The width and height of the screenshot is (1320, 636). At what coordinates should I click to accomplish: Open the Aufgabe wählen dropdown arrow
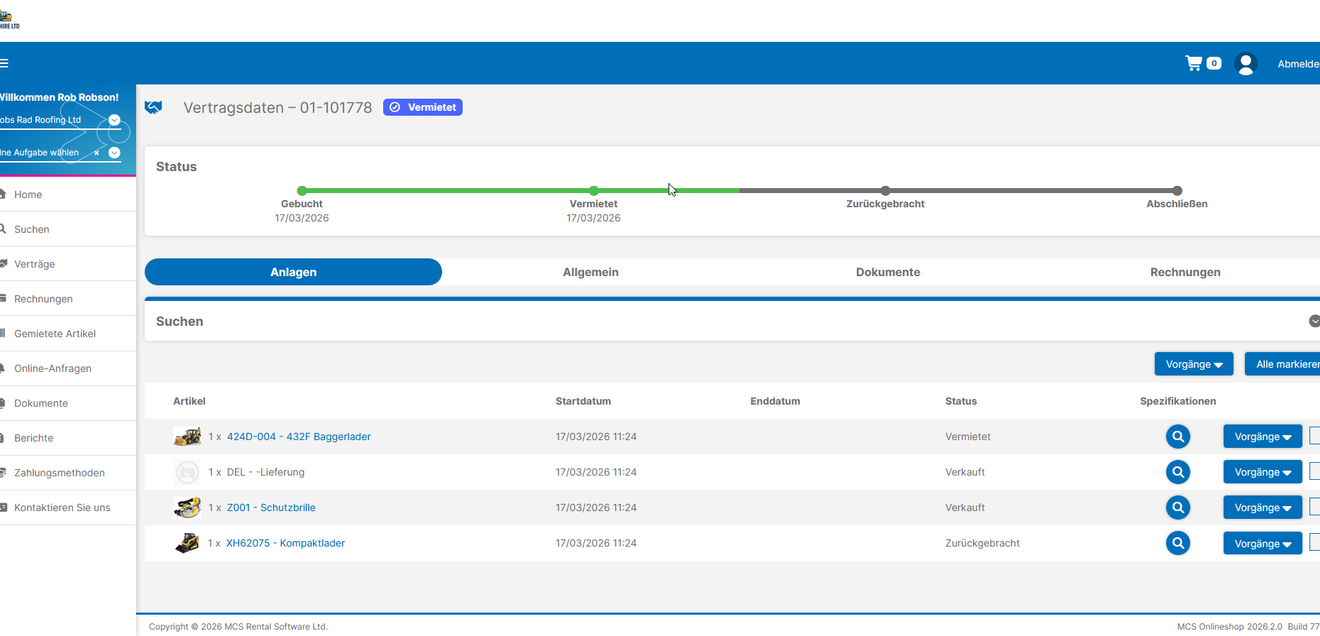click(x=114, y=153)
